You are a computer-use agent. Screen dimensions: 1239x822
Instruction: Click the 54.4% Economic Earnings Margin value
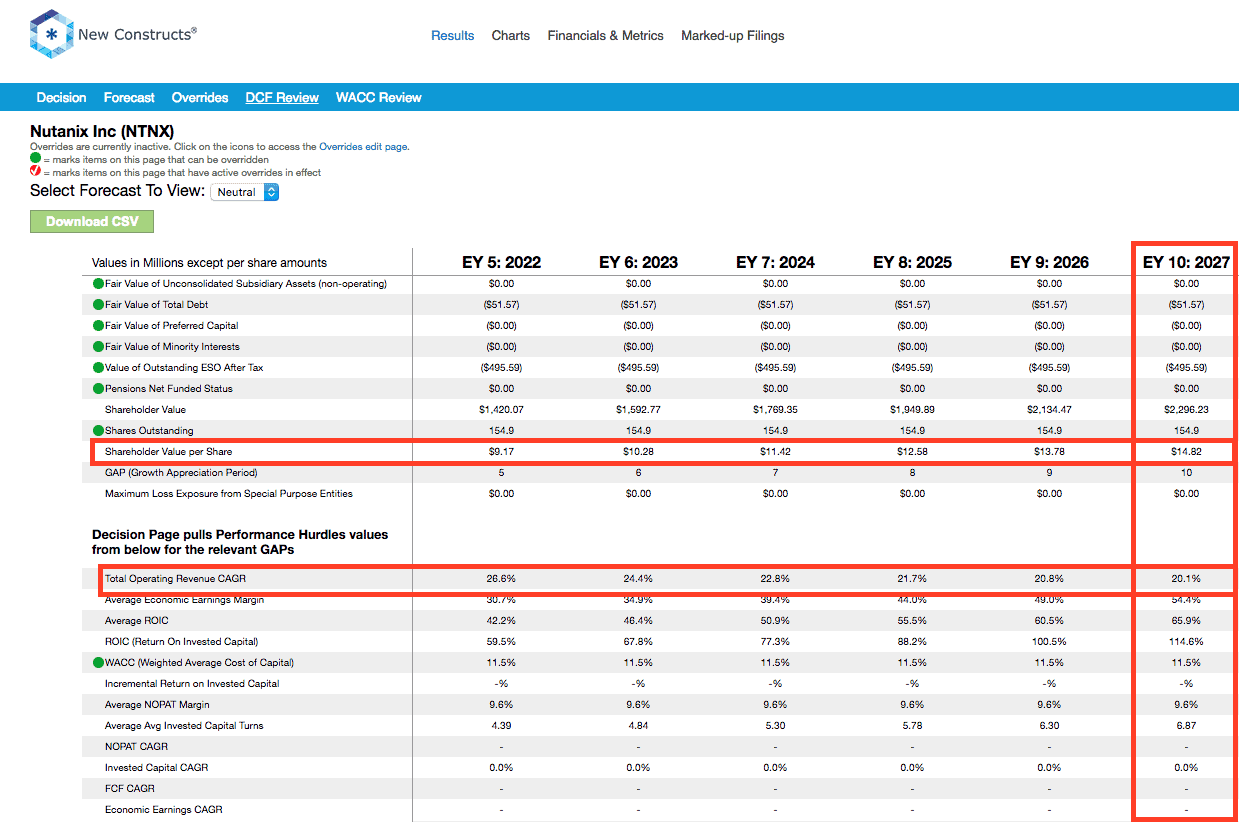click(1186, 600)
